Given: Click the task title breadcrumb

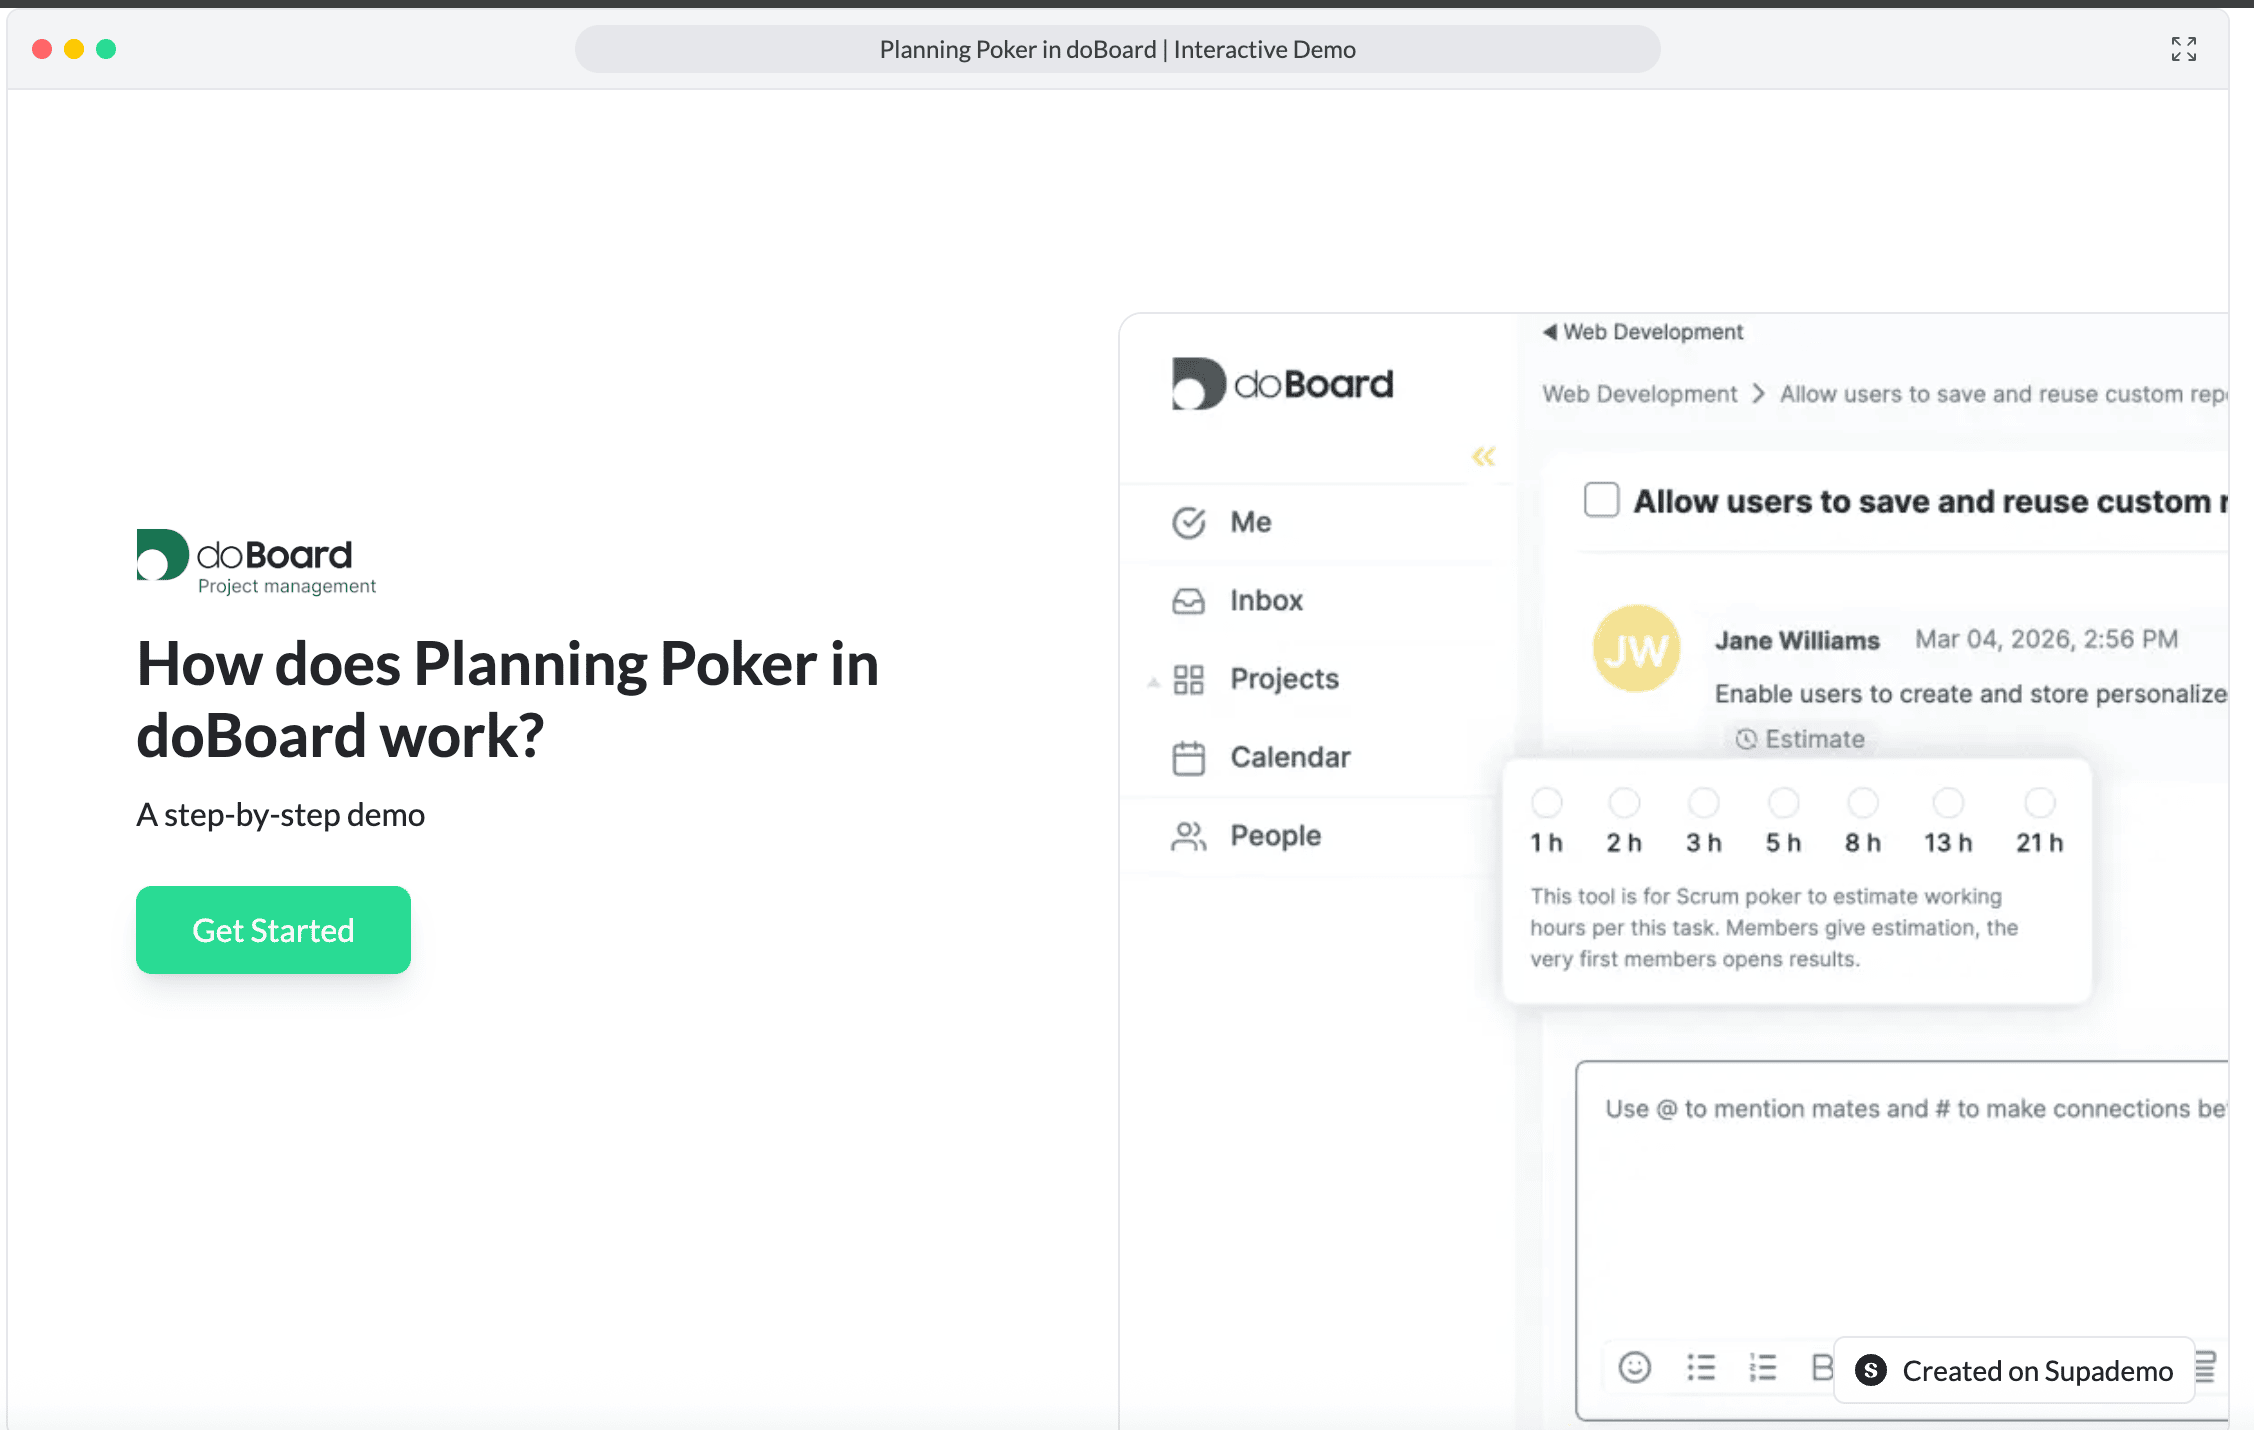Looking at the screenshot, I should click(2003, 394).
